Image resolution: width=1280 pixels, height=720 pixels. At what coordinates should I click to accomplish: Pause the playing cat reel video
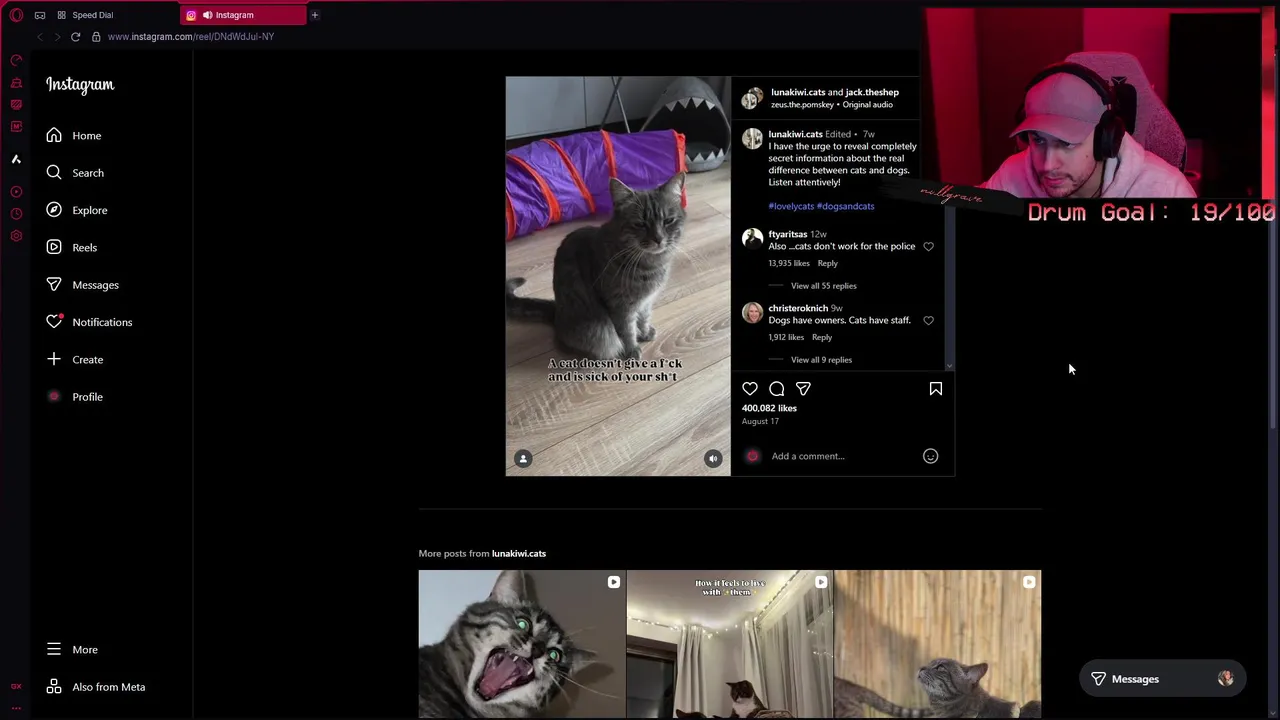[618, 276]
